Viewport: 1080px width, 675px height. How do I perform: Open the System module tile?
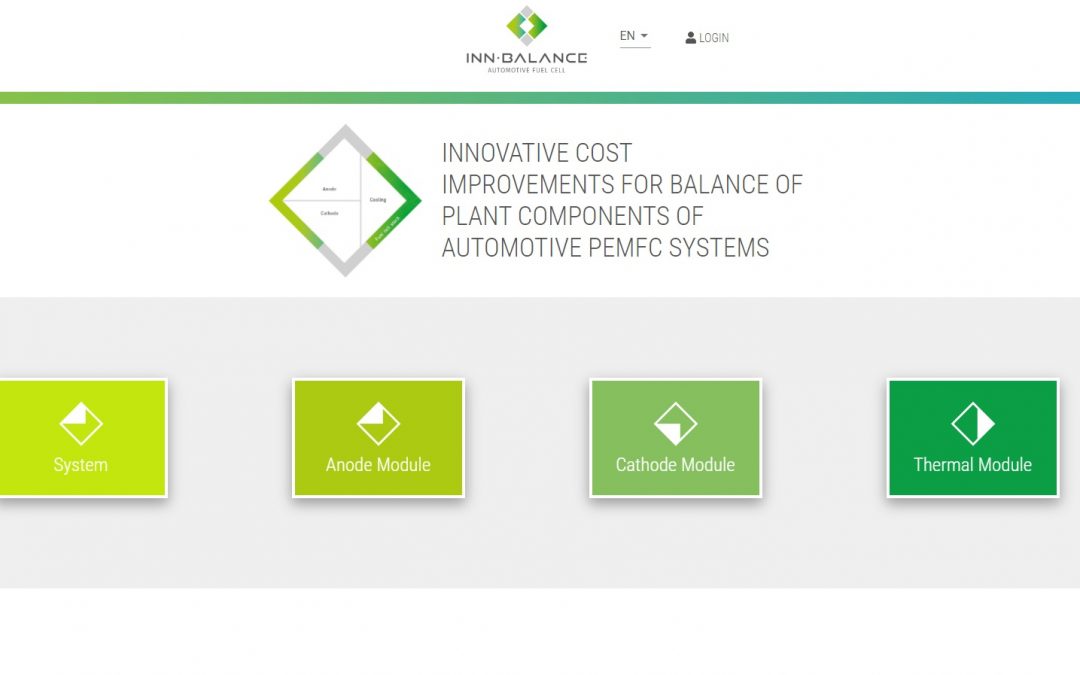(x=83, y=438)
